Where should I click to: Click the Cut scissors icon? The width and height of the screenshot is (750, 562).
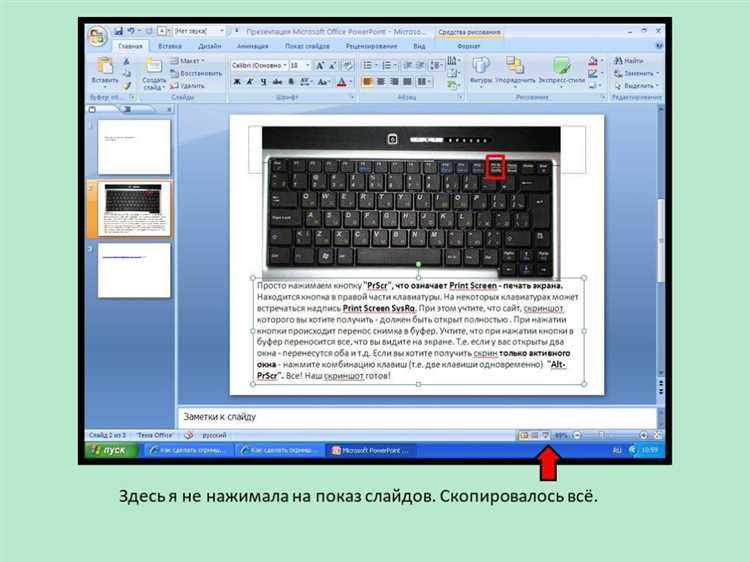126,61
